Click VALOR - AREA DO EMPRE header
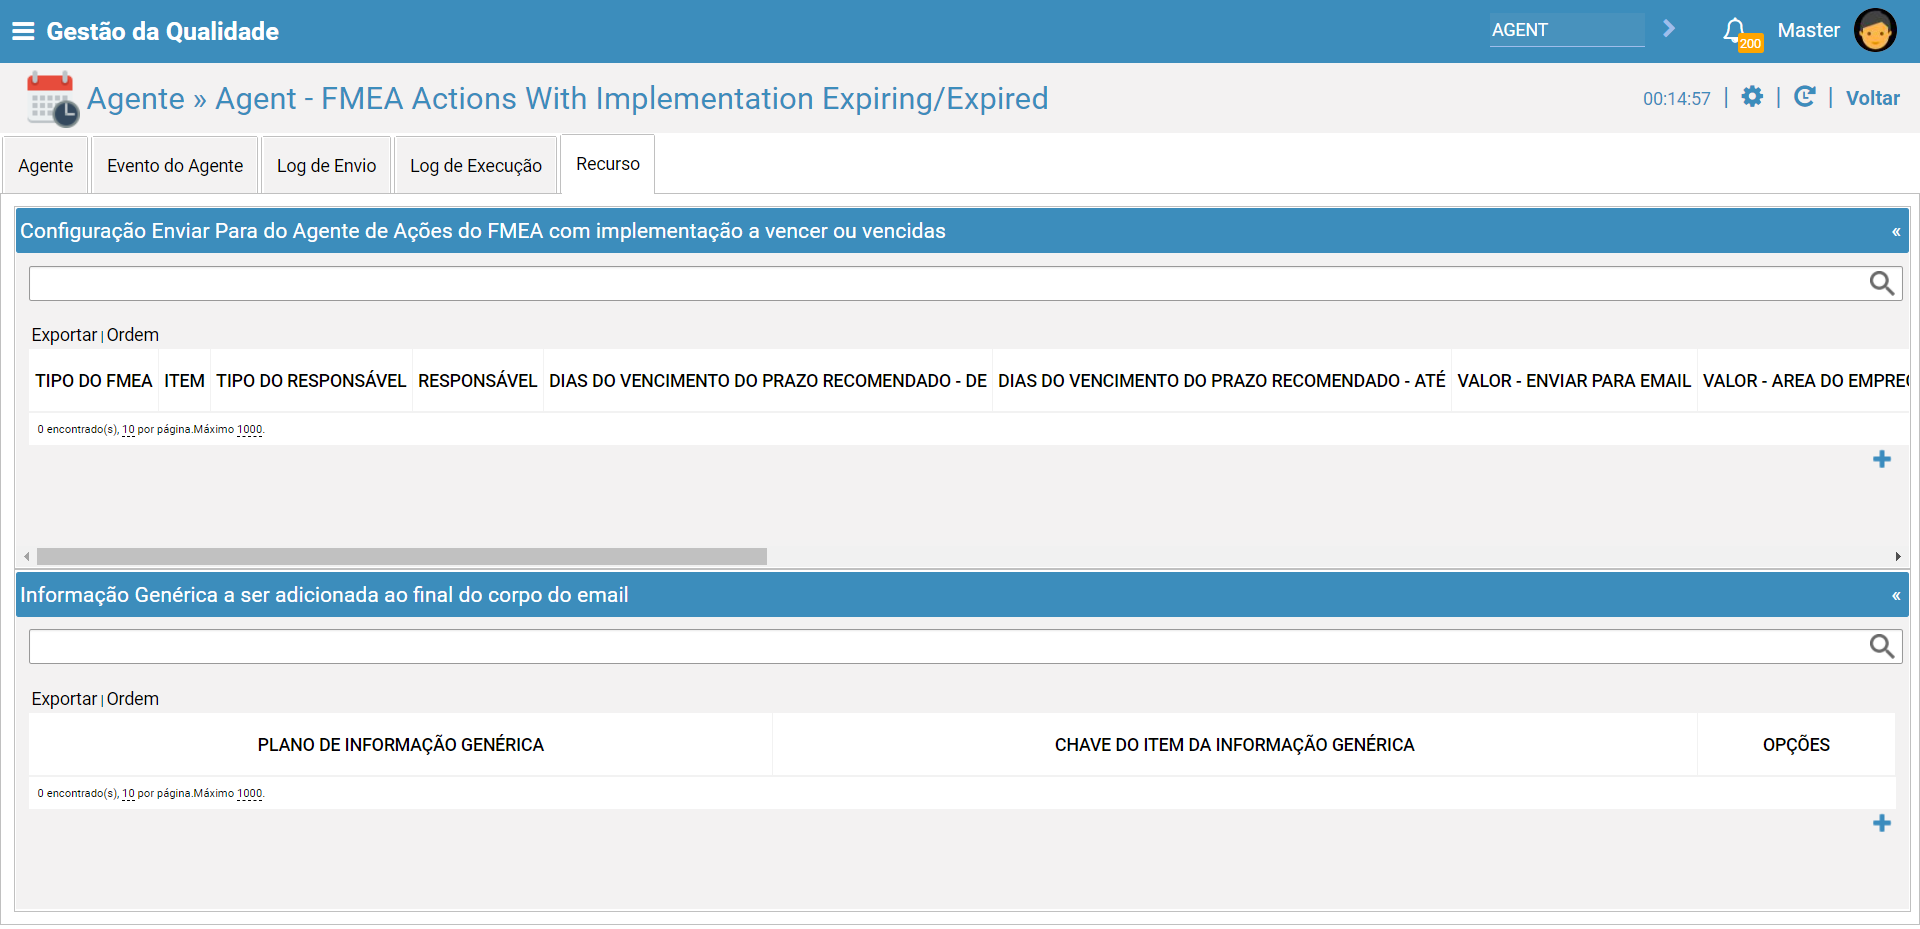Image resolution: width=1920 pixels, height=929 pixels. pos(1805,381)
